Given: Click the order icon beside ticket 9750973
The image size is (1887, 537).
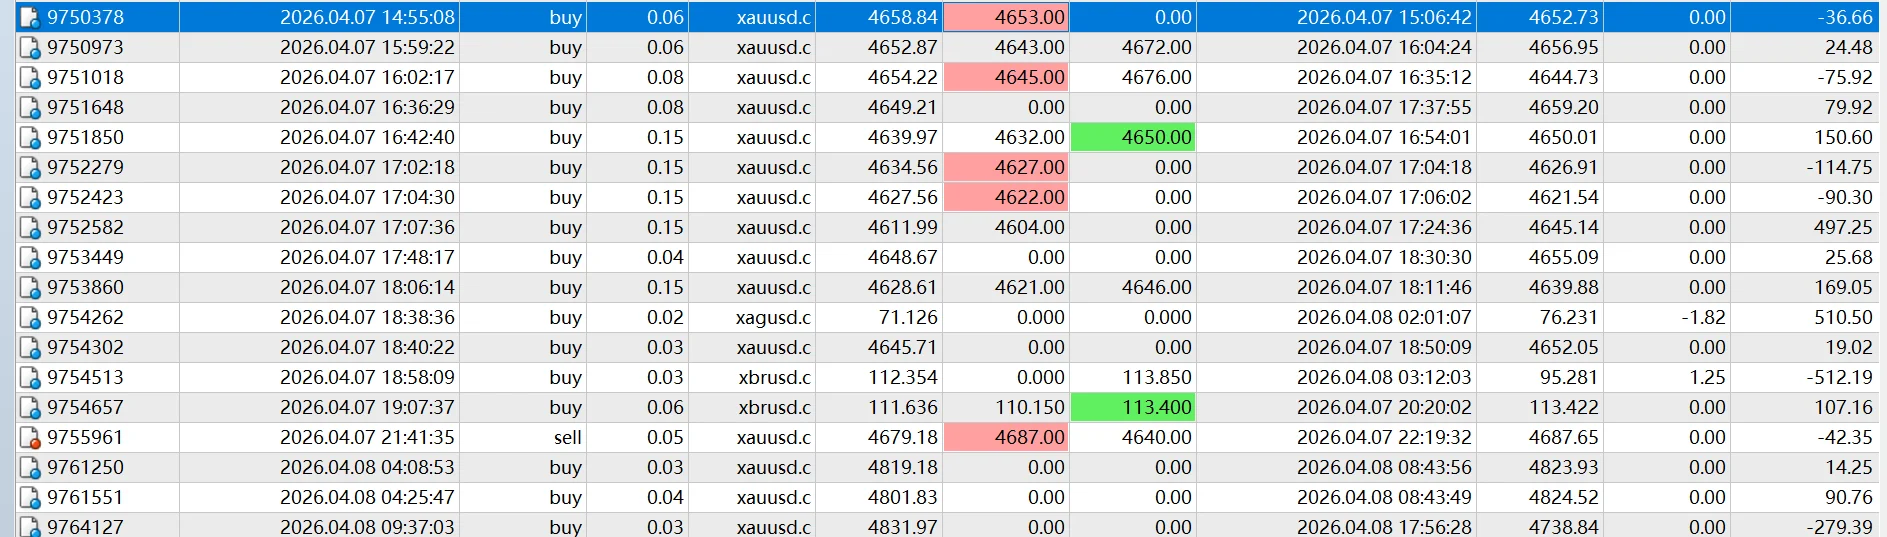Looking at the screenshot, I should [x=31, y=48].
